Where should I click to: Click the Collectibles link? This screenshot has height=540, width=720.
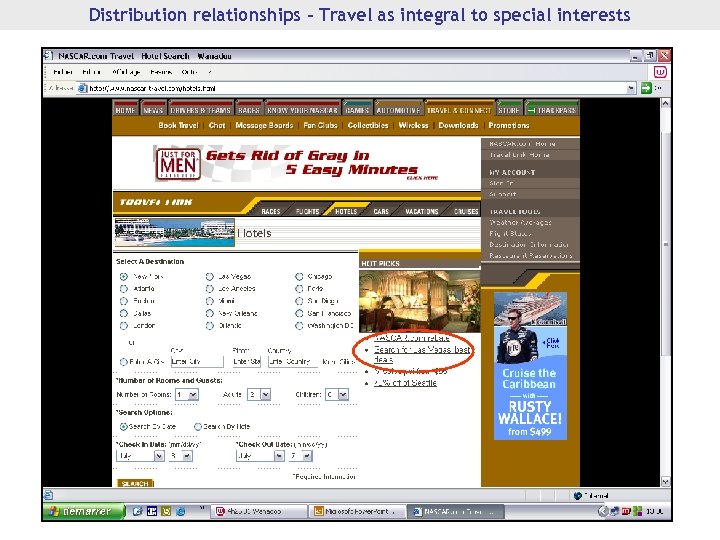(x=368, y=125)
